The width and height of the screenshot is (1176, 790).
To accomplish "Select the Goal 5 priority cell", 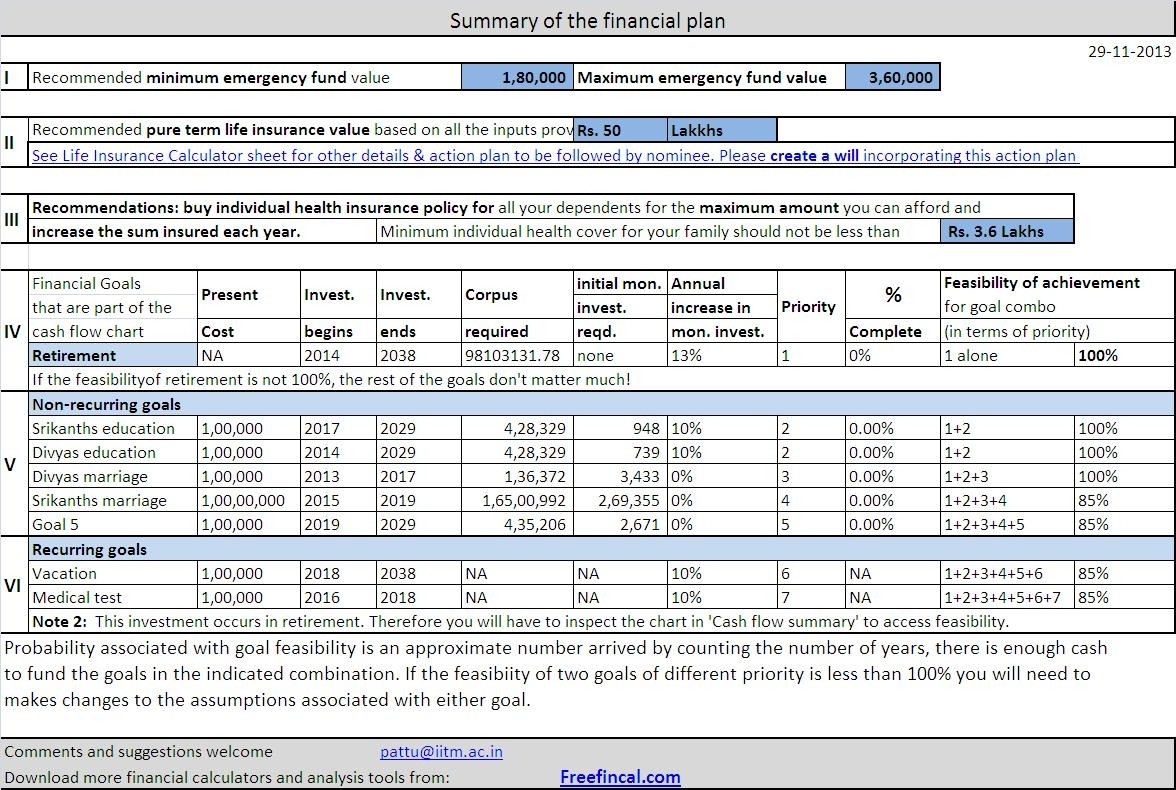I will point(809,523).
